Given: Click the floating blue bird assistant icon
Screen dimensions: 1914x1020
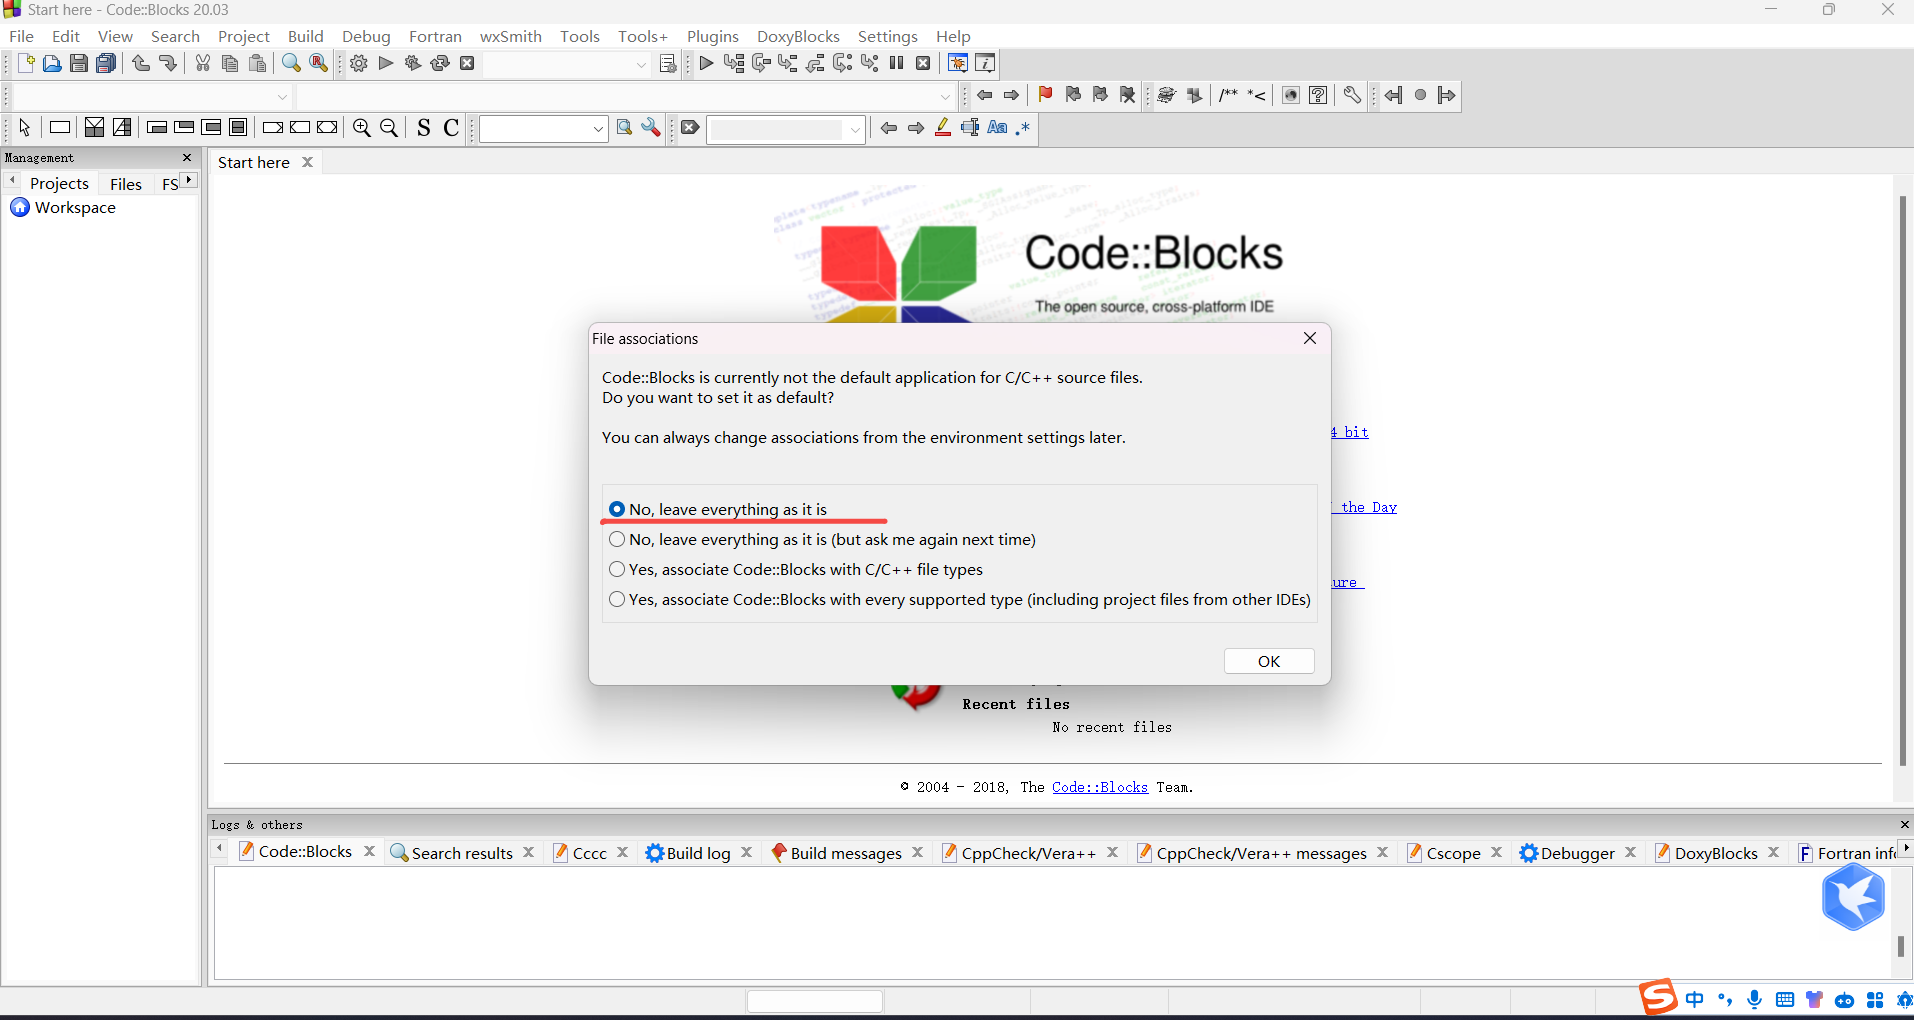Looking at the screenshot, I should (x=1853, y=897).
